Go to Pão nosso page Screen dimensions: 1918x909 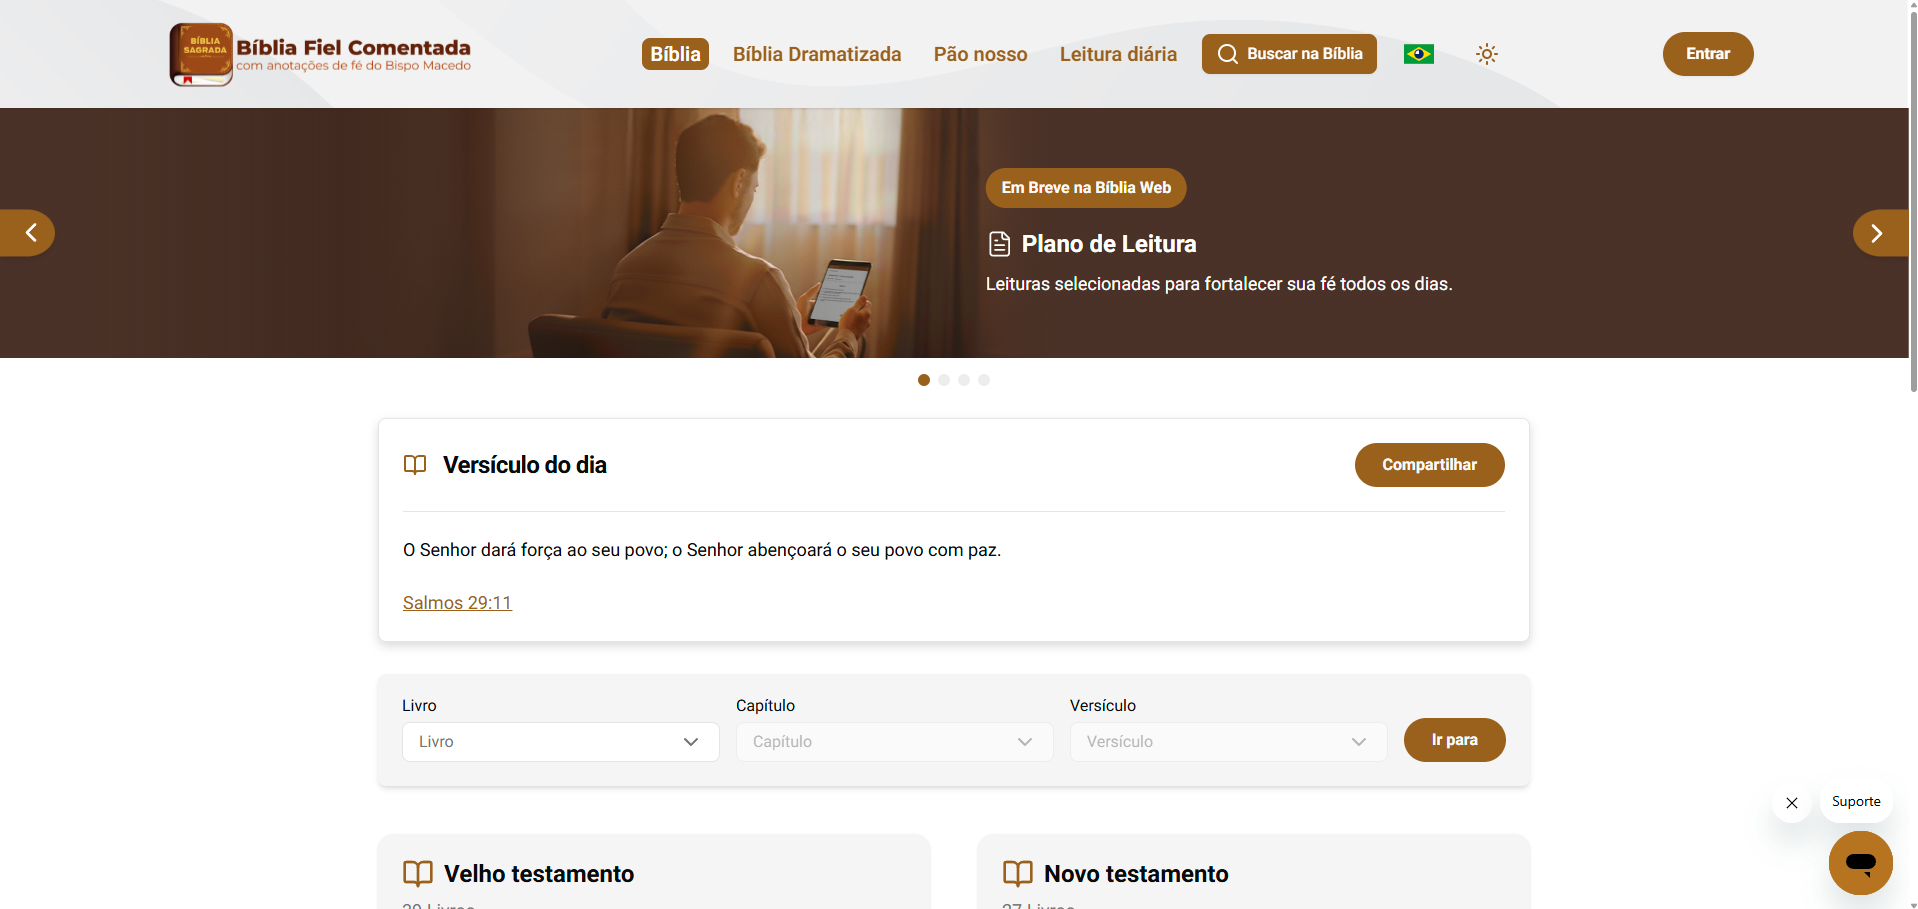(x=980, y=54)
